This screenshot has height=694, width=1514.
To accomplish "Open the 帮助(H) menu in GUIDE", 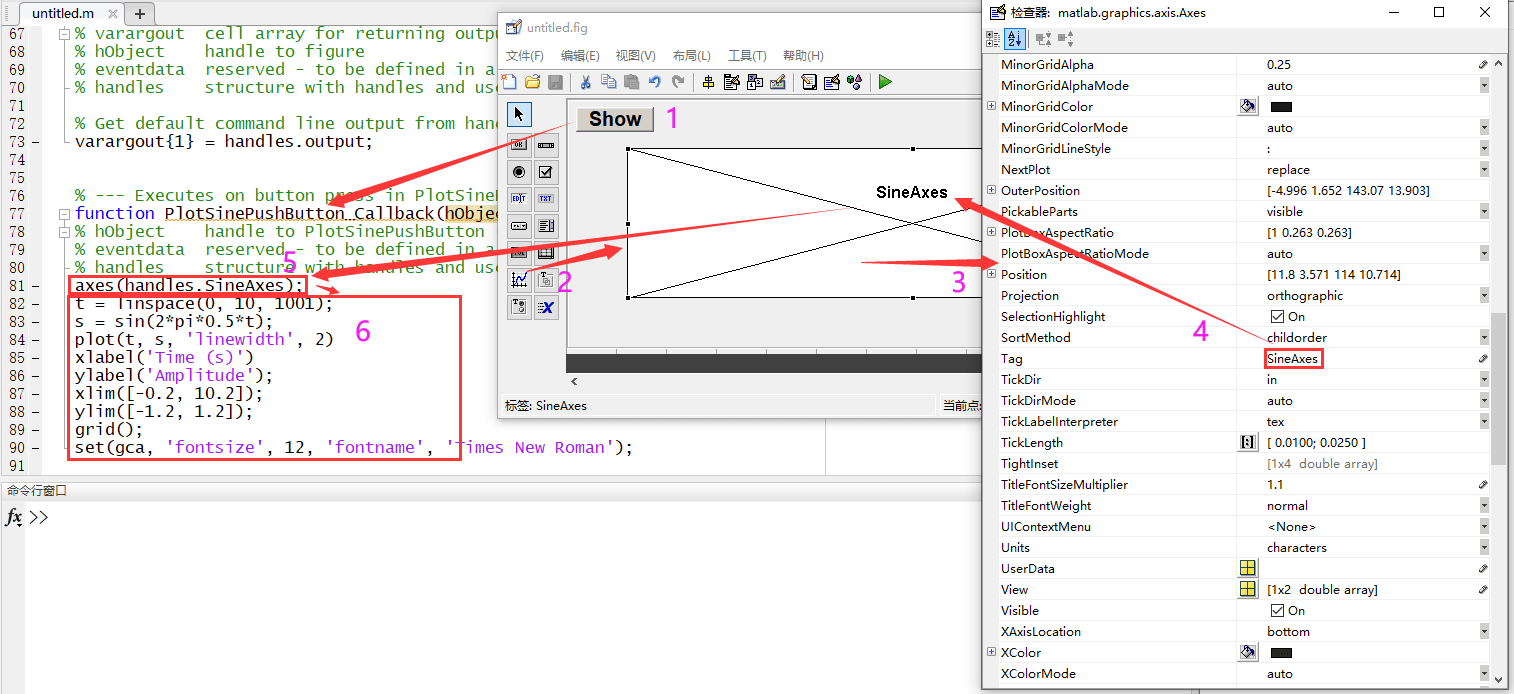I will tap(803, 56).
